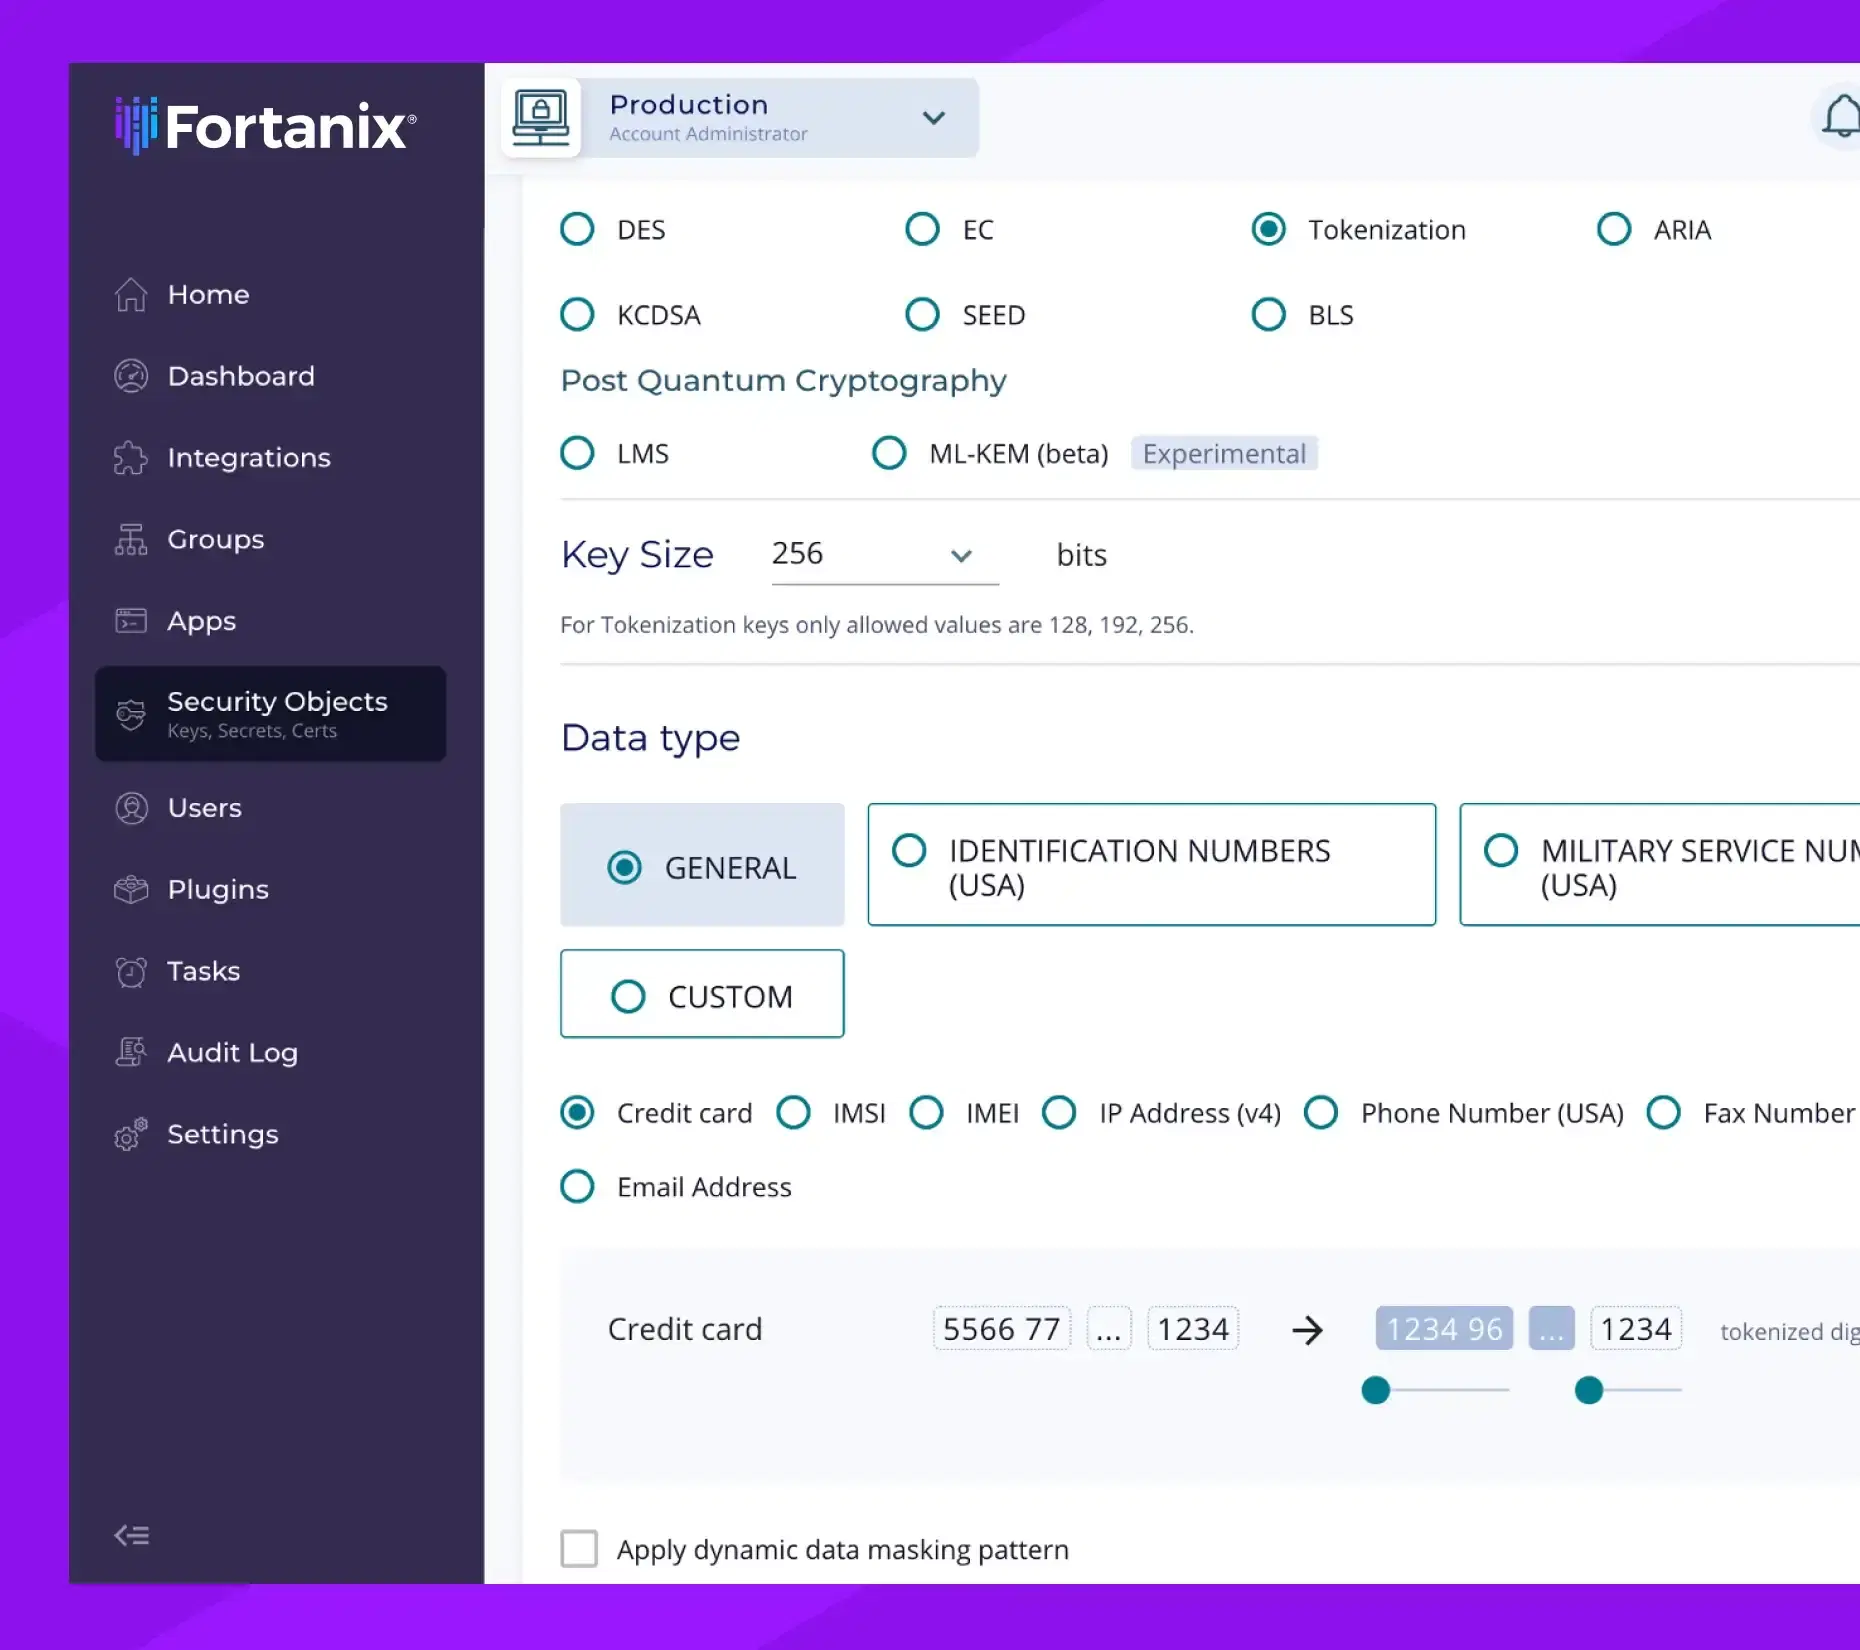Click the Integrations puzzle icon
The height and width of the screenshot is (1650, 1860).
tap(131, 458)
